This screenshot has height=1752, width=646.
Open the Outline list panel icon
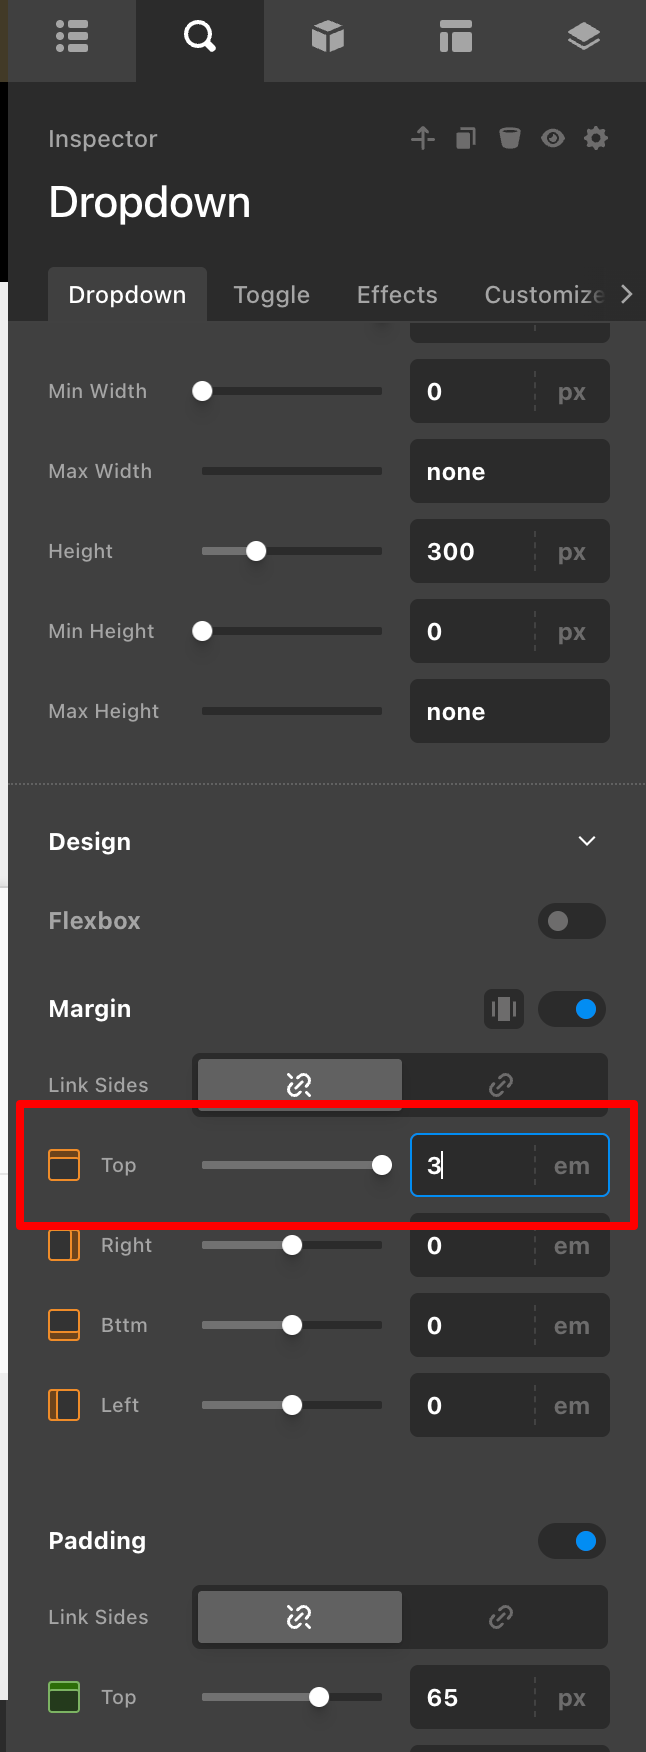72,37
